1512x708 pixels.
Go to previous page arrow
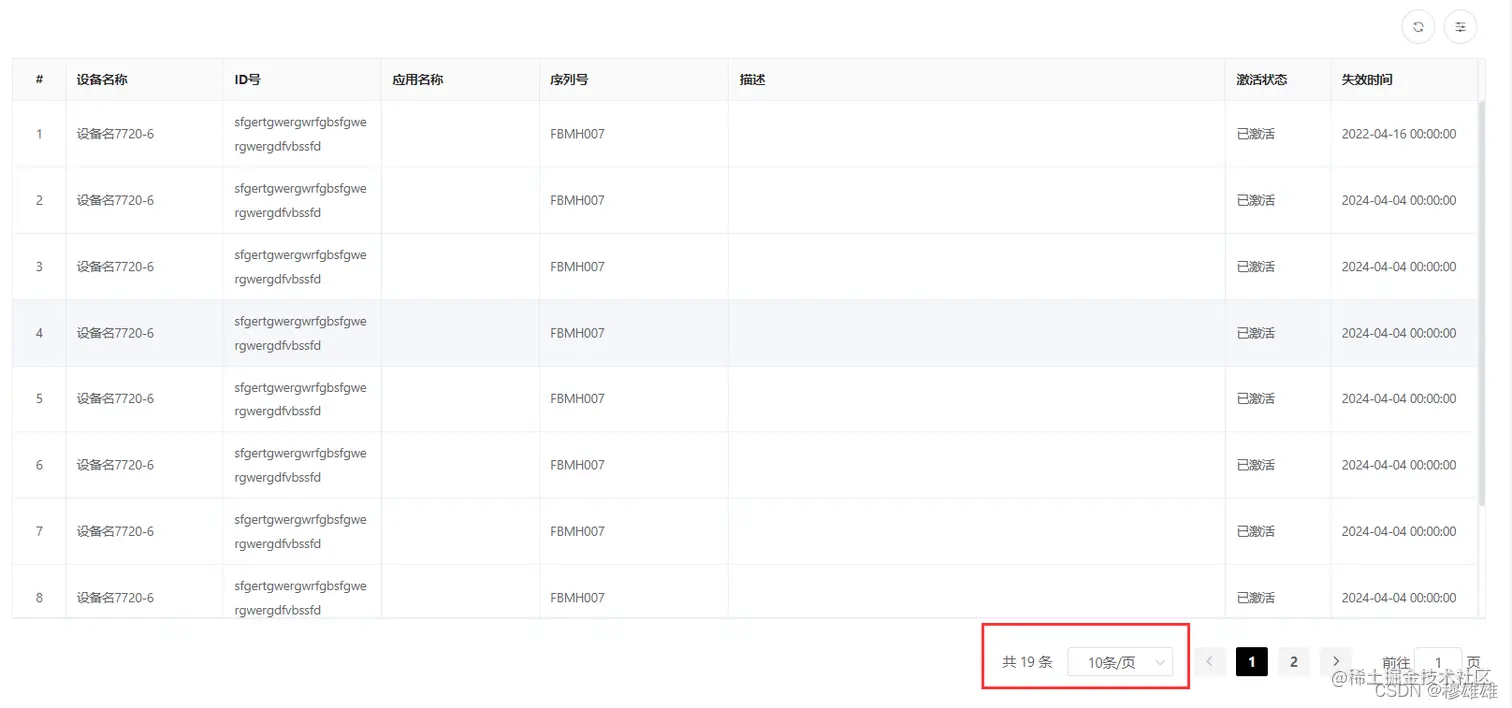(1210, 662)
